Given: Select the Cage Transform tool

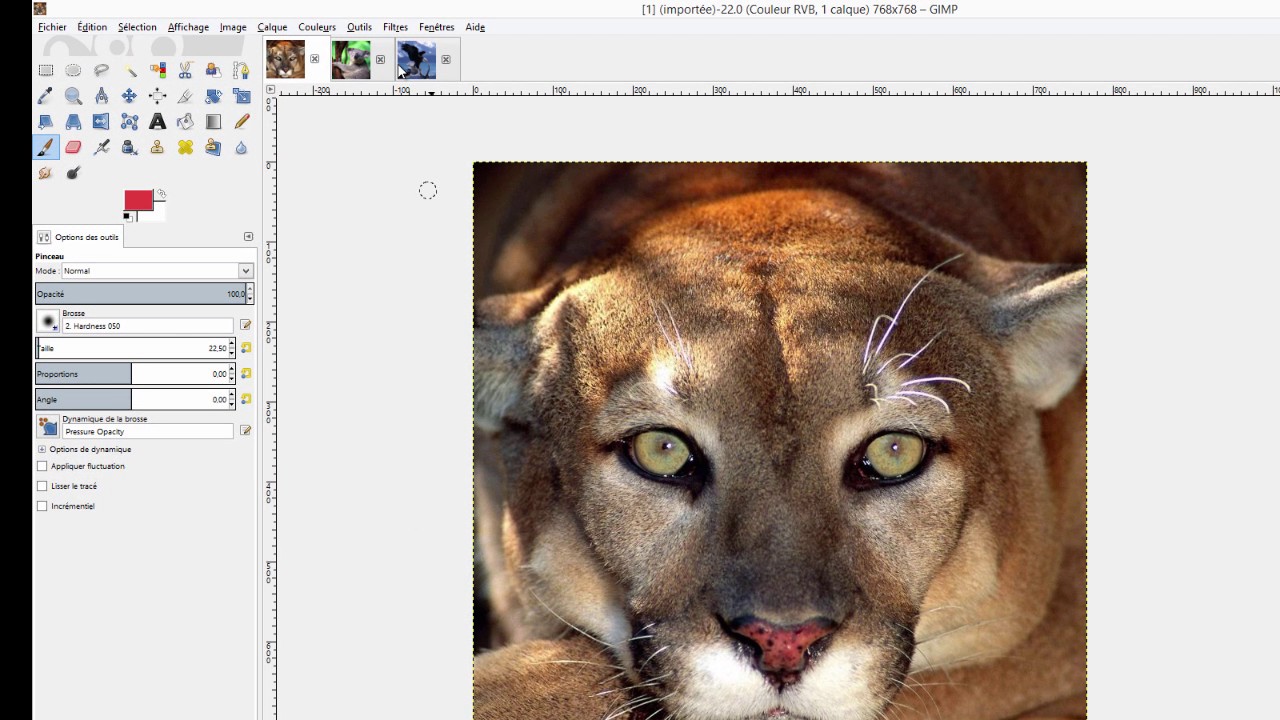Looking at the screenshot, I should pyautogui.click(x=129, y=122).
